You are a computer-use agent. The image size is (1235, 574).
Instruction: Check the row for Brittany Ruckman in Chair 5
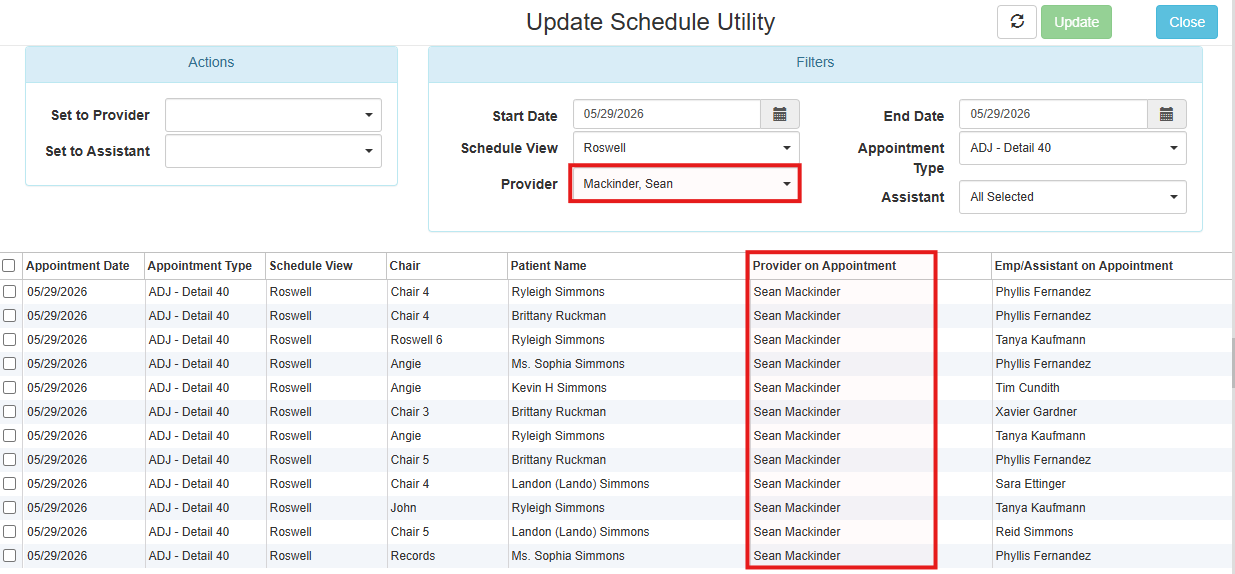(x=9, y=460)
